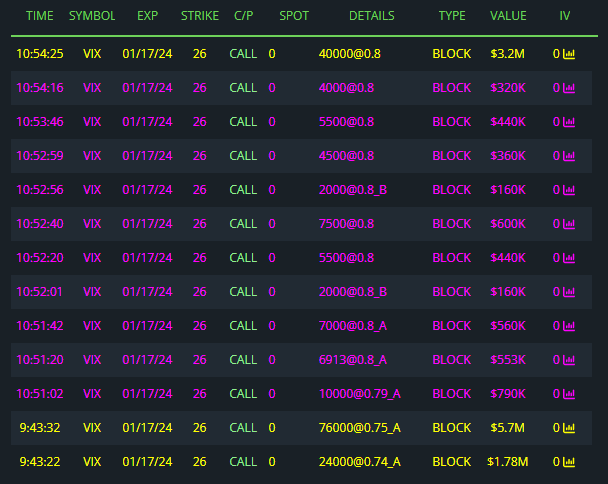The height and width of the screenshot is (484, 608).
Task: Sort by the TYPE column header
Action: point(452,16)
